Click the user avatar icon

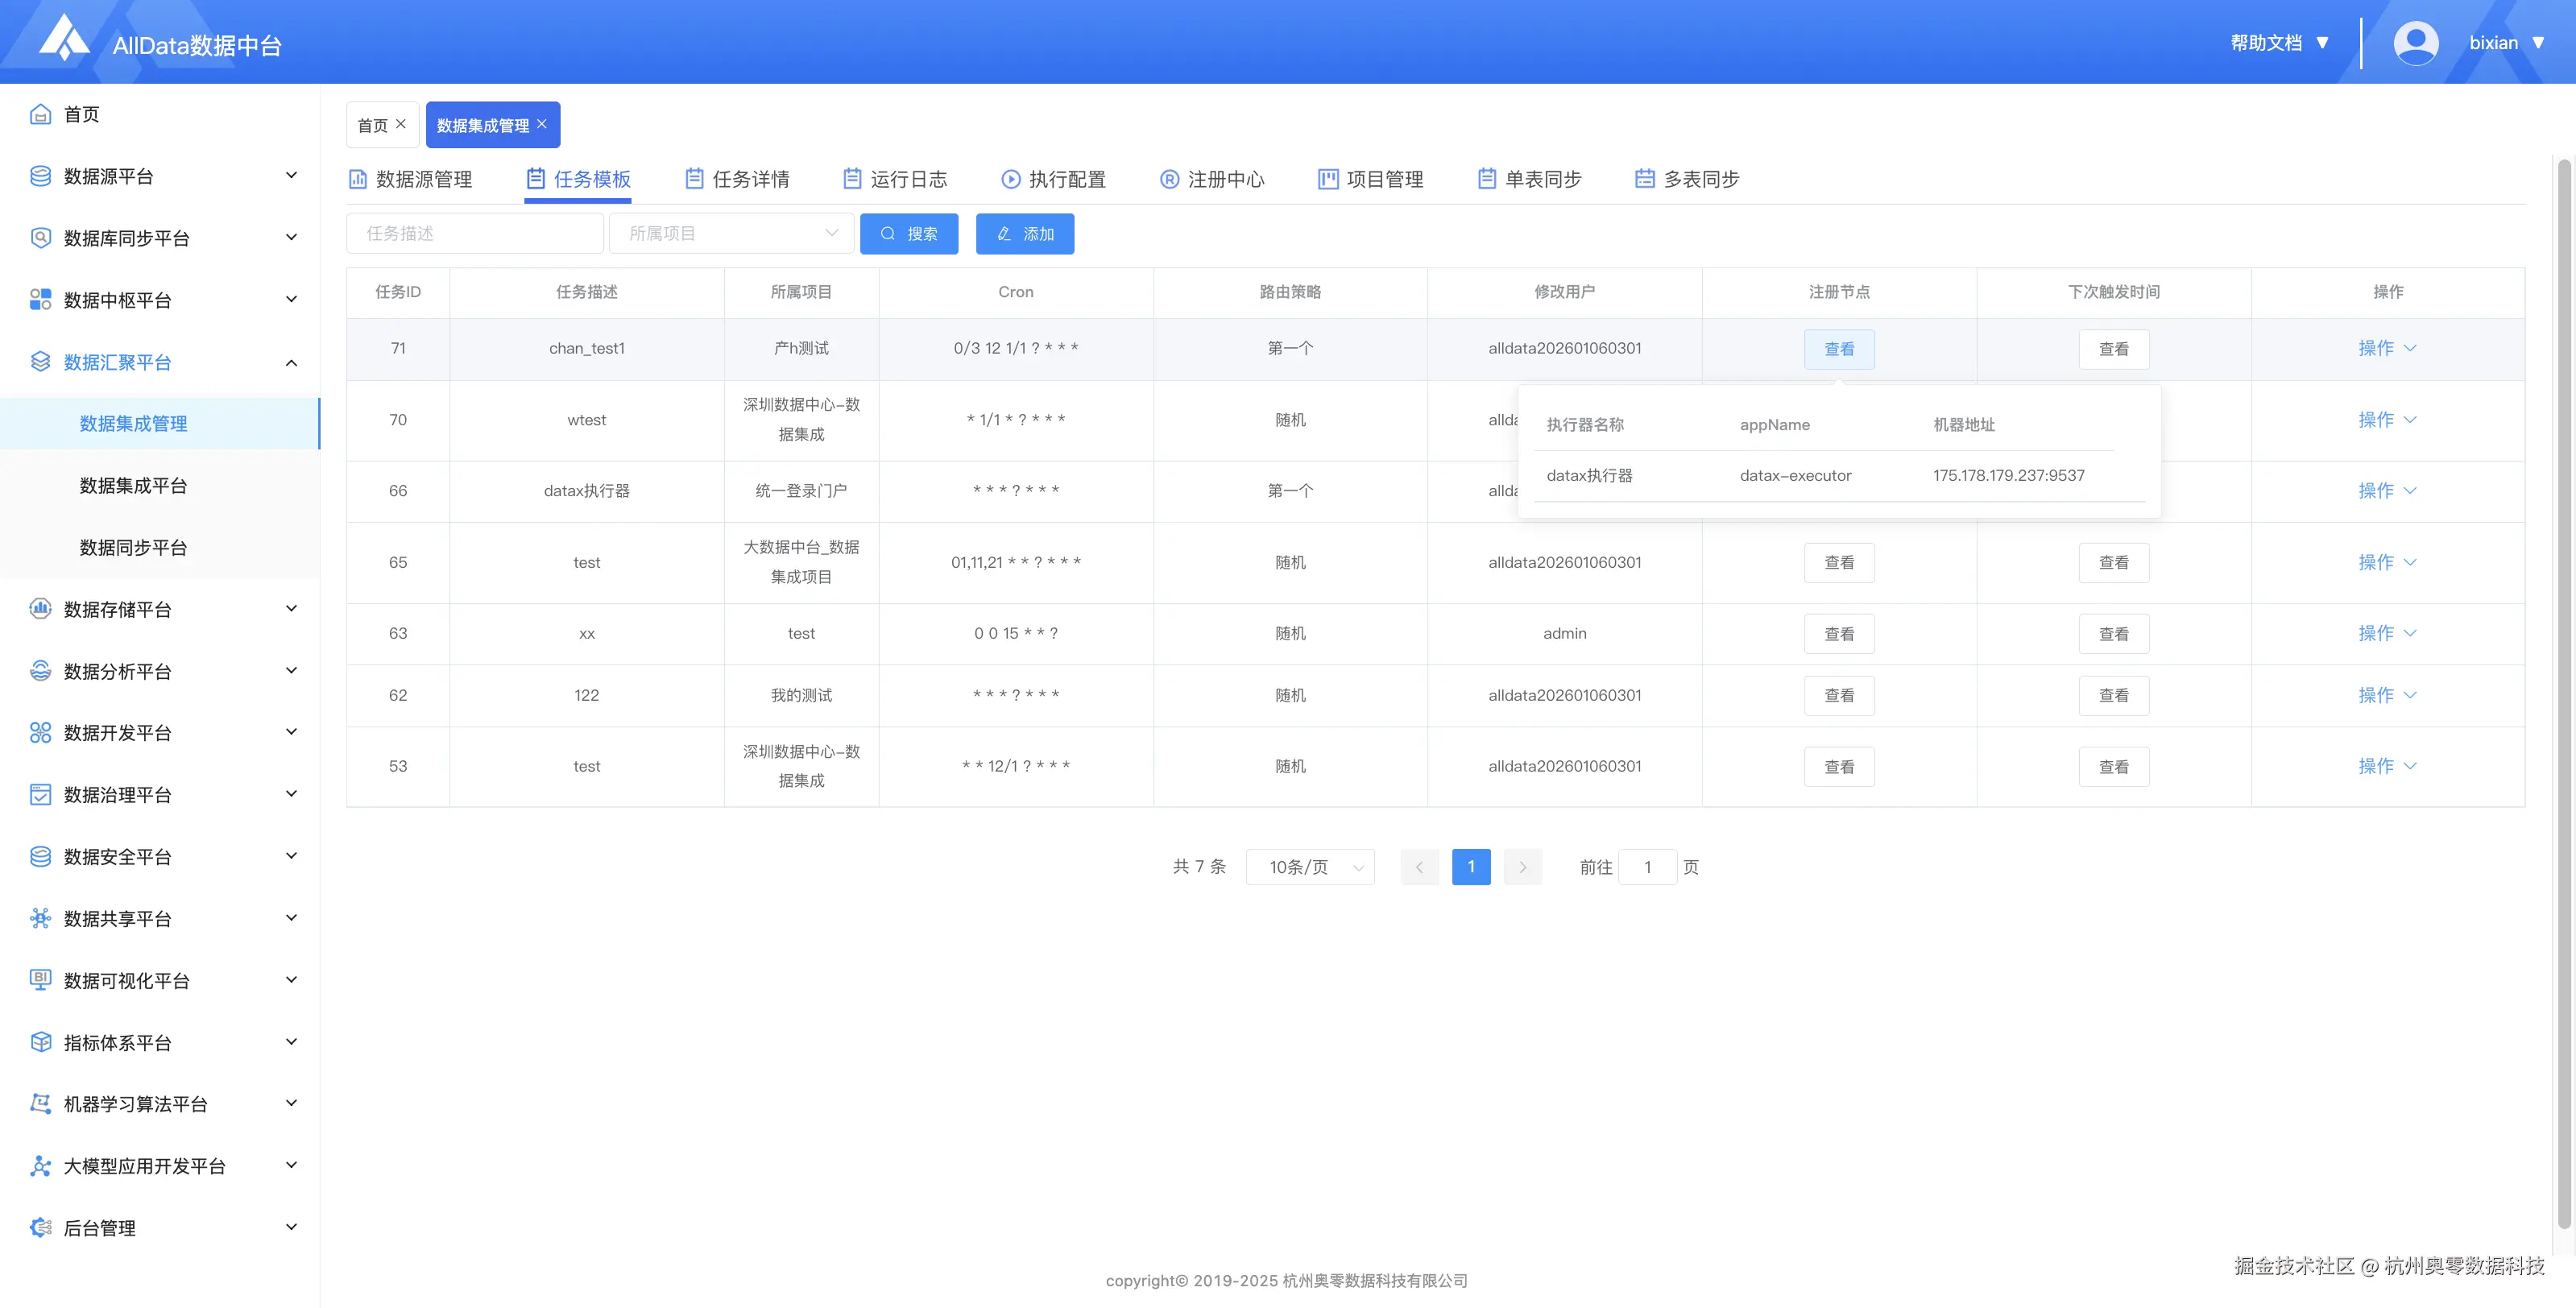pos(2415,43)
